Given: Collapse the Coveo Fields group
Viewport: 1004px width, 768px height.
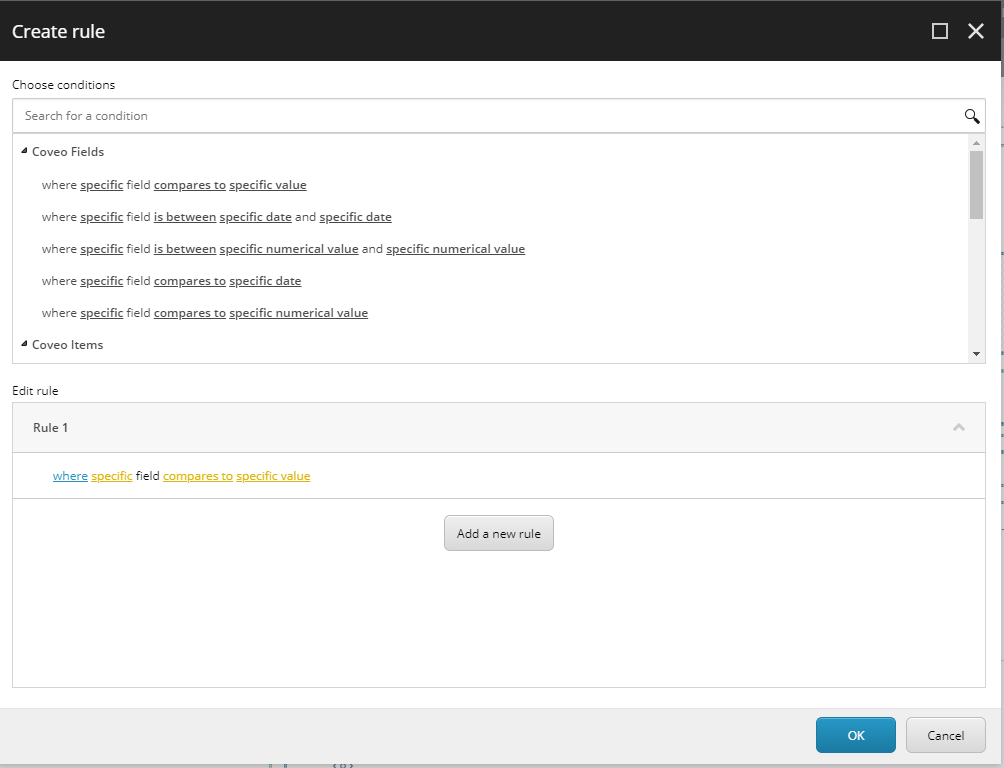Looking at the screenshot, I should [x=24, y=151].
